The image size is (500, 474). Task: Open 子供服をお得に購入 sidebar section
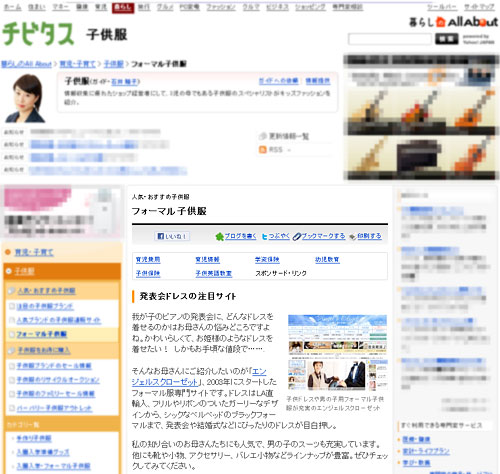coord(44,350)
